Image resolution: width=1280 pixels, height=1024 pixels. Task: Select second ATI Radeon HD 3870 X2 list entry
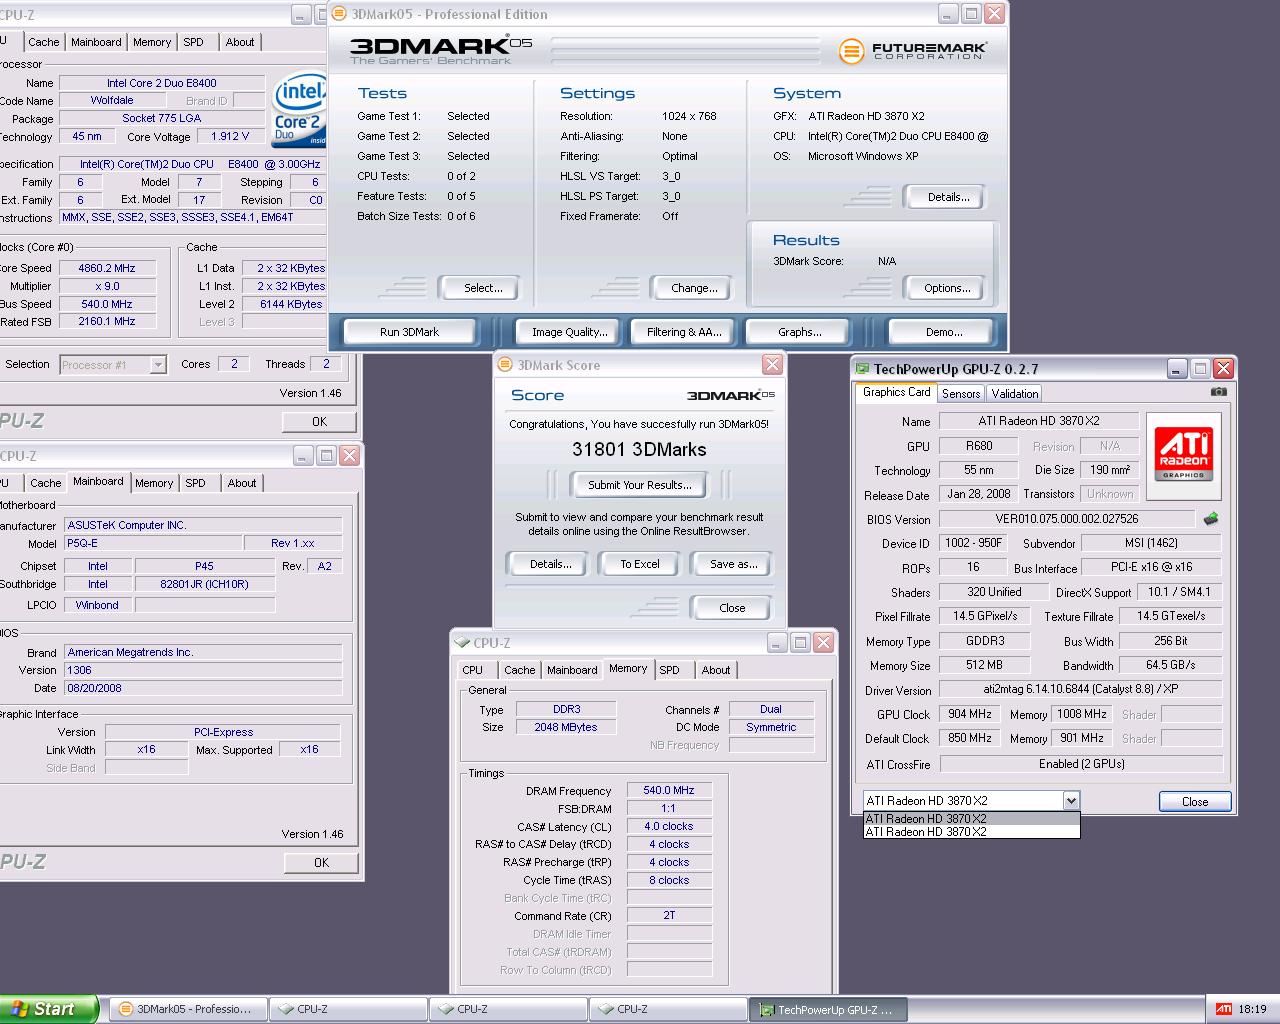(x=971, y=831)
